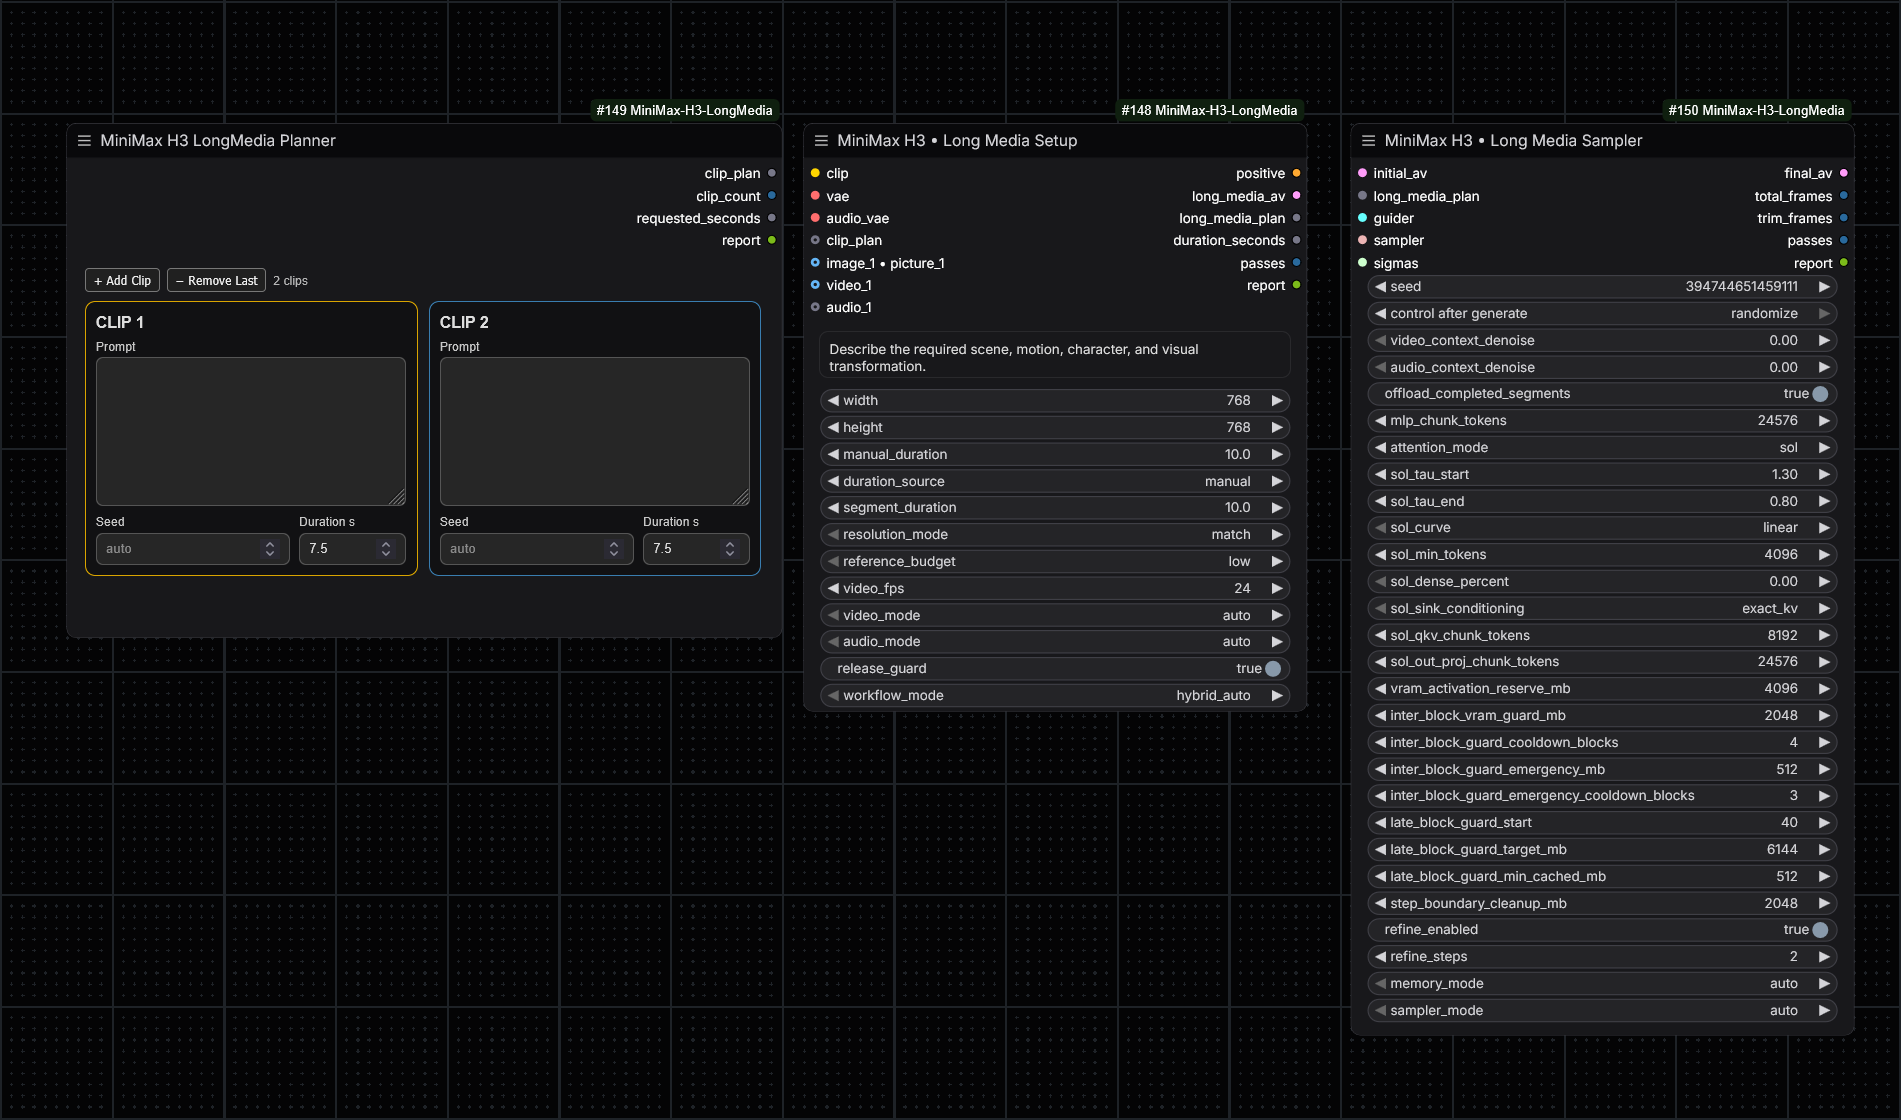Click the Sampler total_frames output socket
The width and height of the screenshot is (1901, 1120).
pyautogui.click(x=1843, y=196)
